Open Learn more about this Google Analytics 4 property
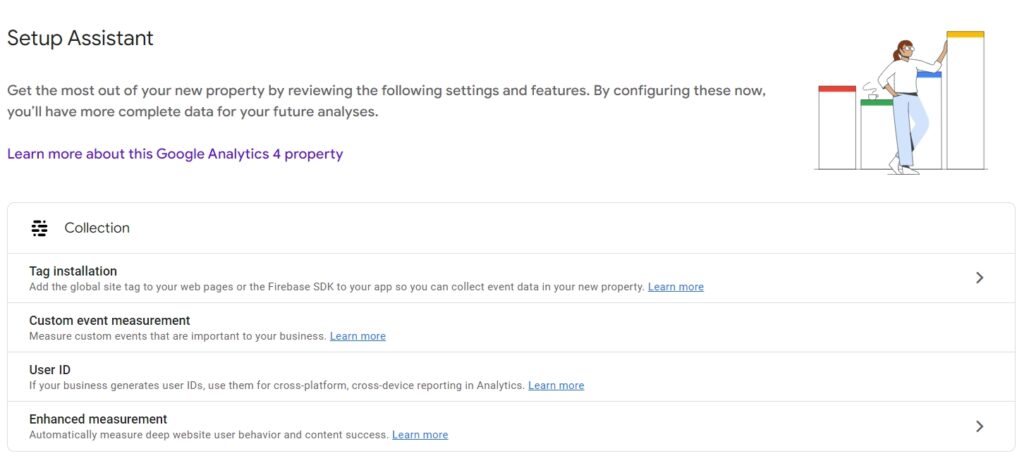Screen dimensions: 1024x463 click(175, 154)
